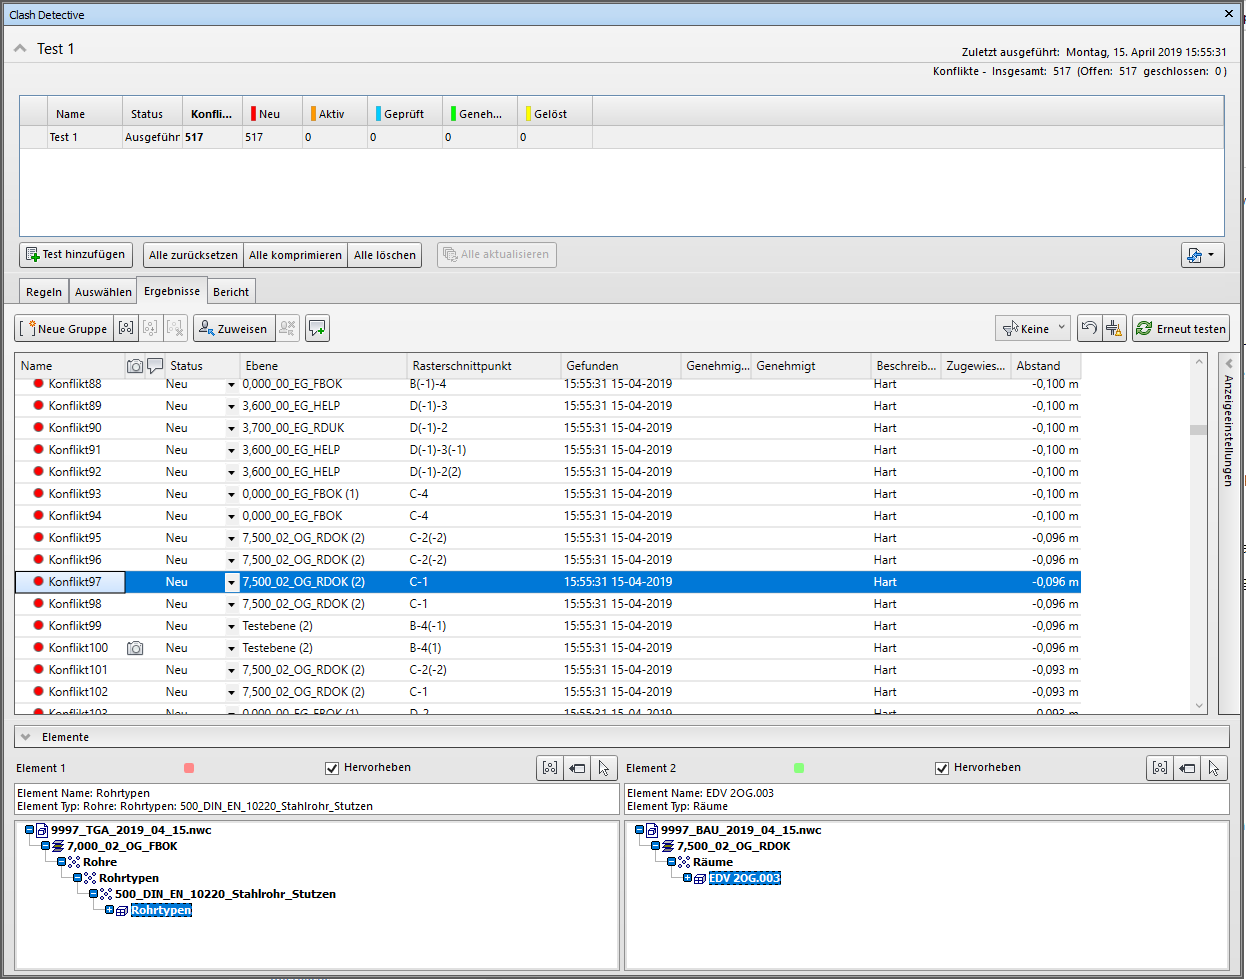Select the 7,500_02_OG_RDOK tree node
Viewport: 1246px width, 980px height.
point(733,846)
